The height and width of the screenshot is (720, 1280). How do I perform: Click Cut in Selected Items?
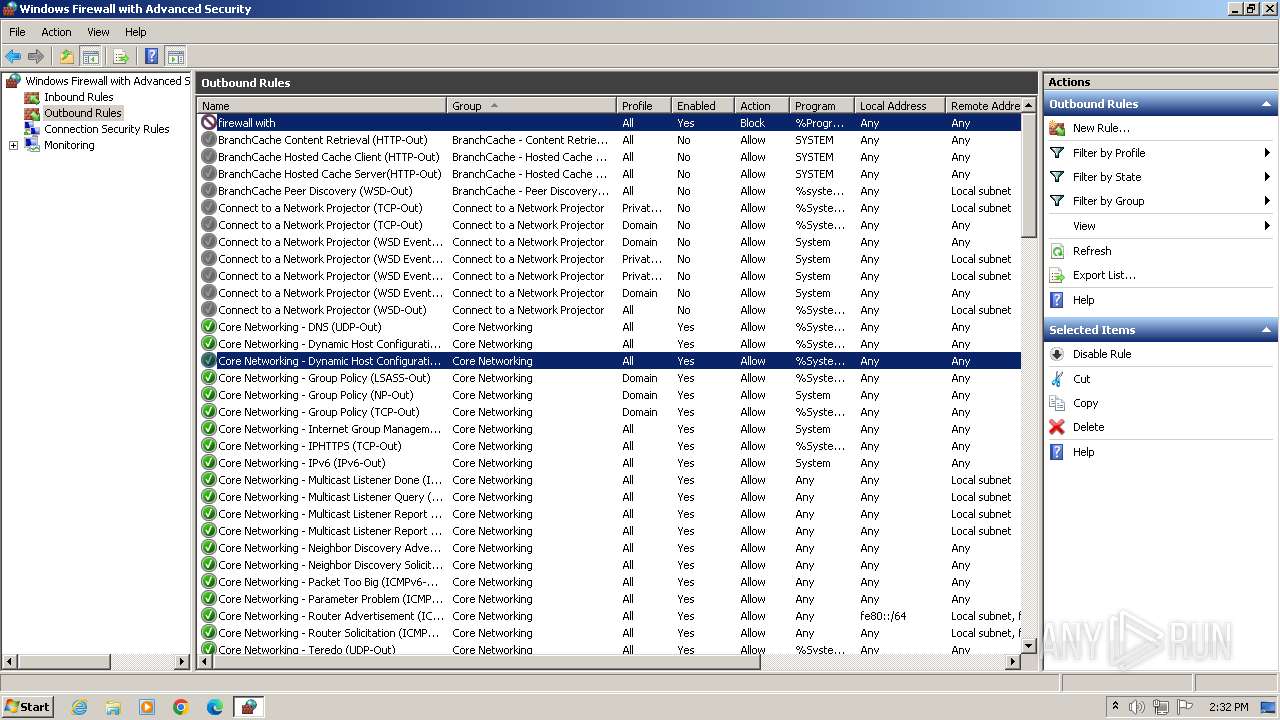pyautogui.click(x=1082, y=379)
